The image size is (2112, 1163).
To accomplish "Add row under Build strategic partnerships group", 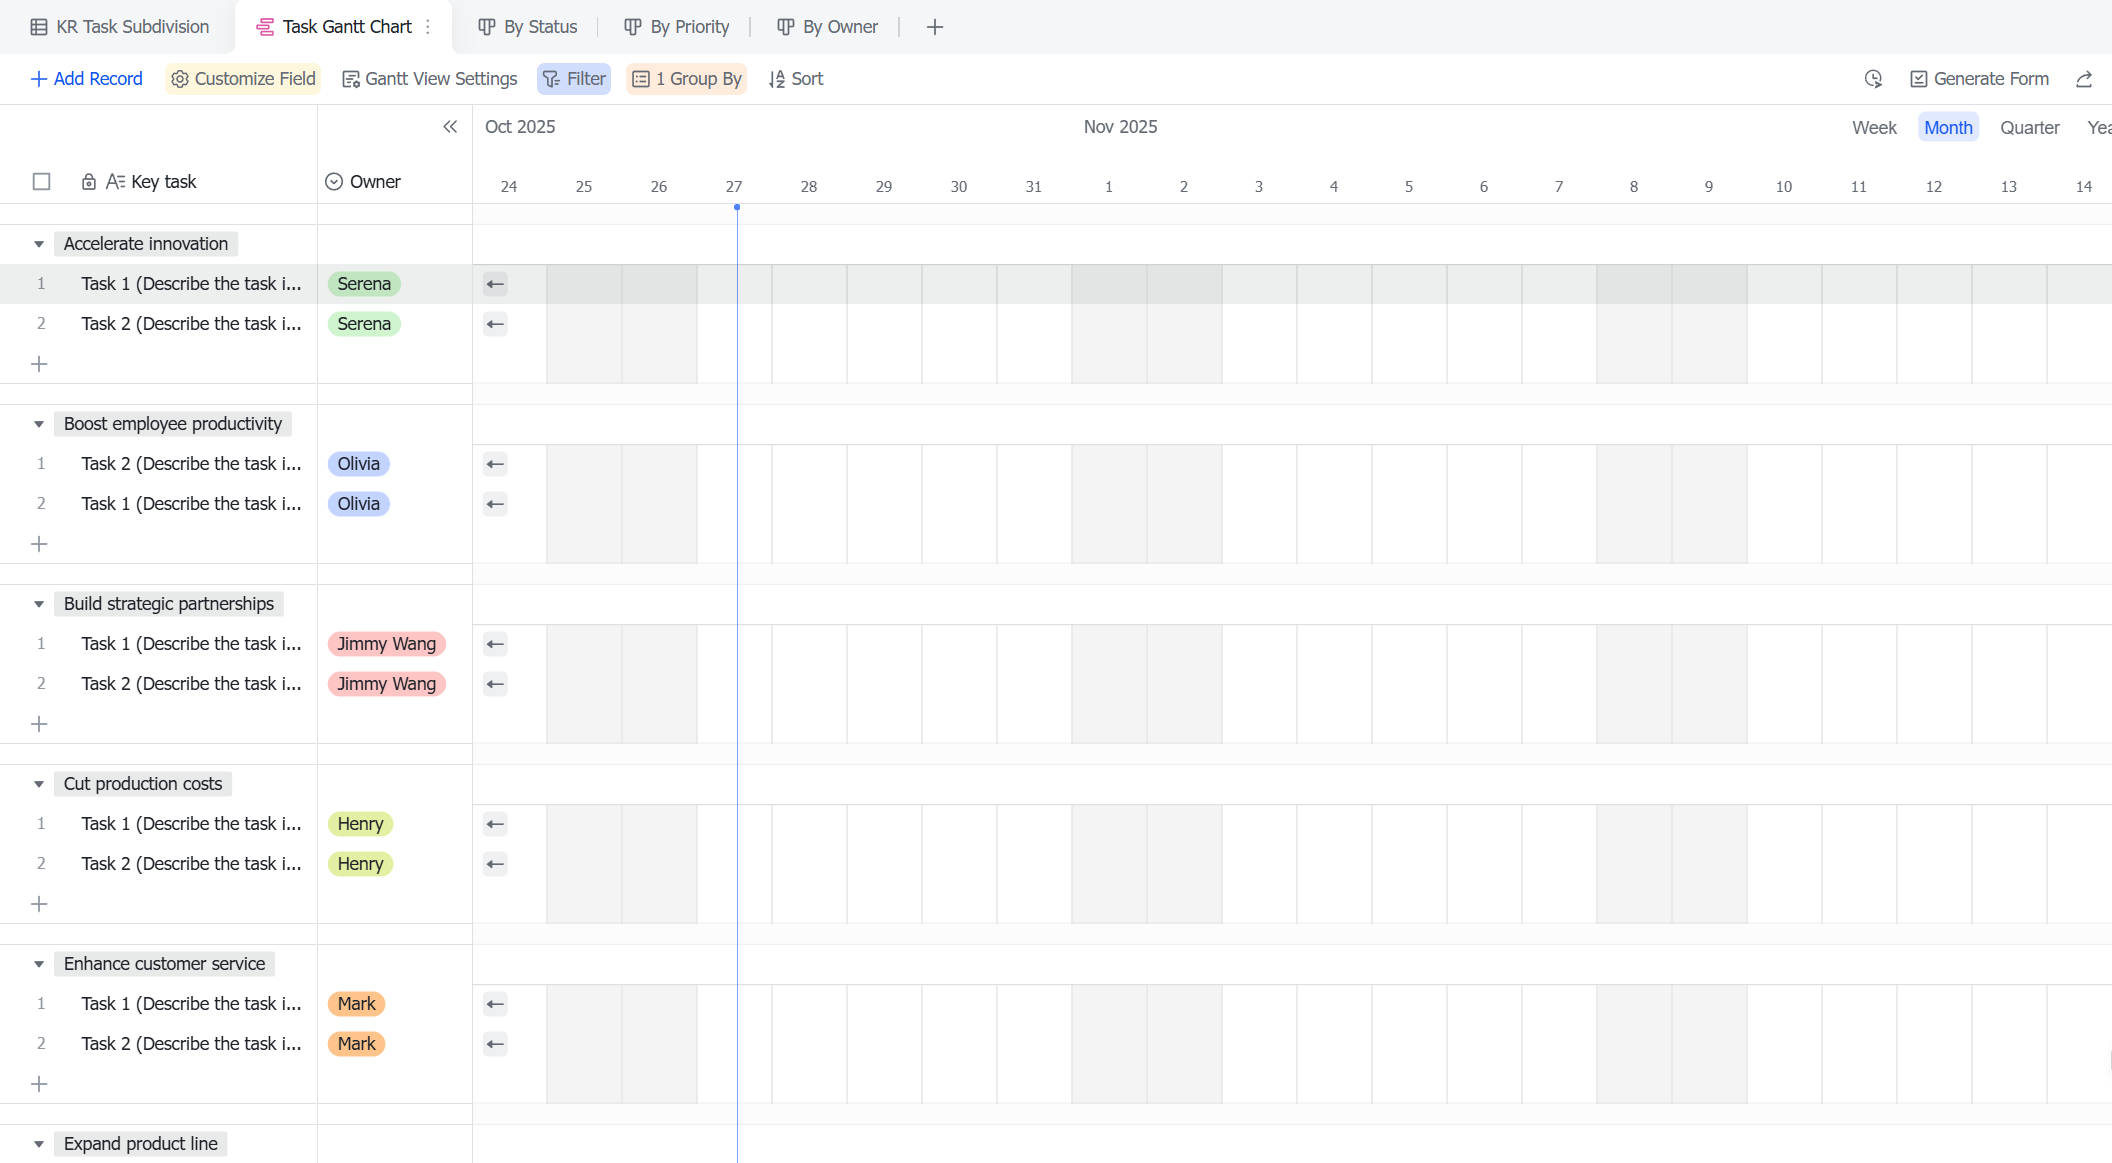I will [x=39, y=724].
